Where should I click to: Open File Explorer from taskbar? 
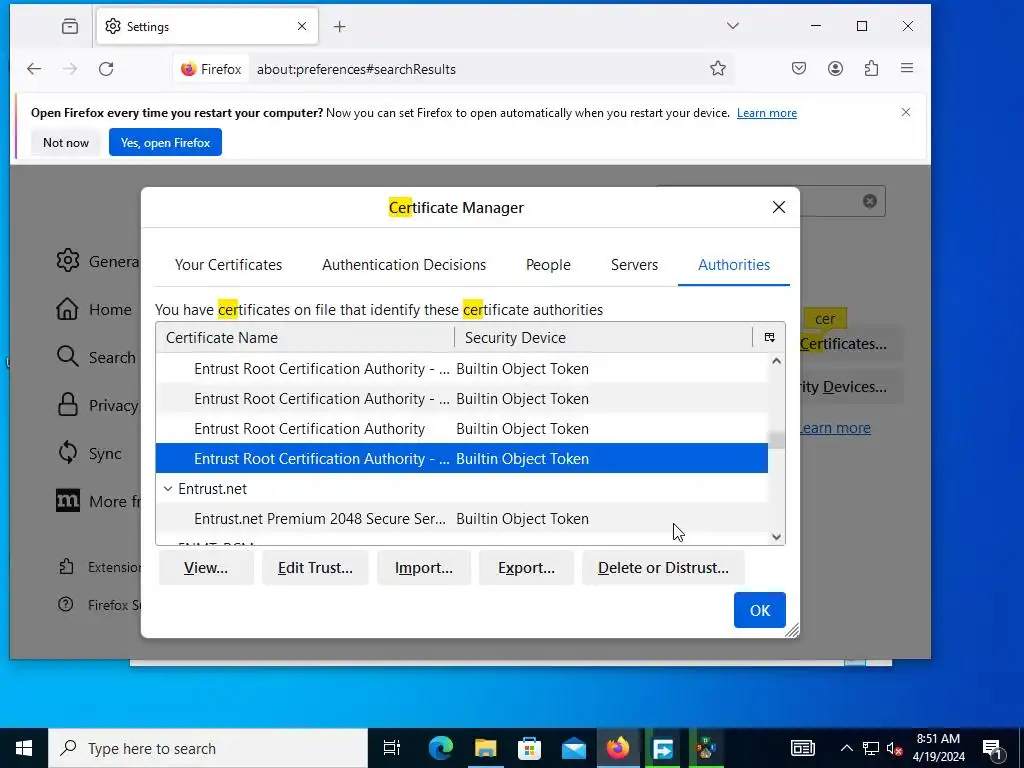click(x=485, y=748)
